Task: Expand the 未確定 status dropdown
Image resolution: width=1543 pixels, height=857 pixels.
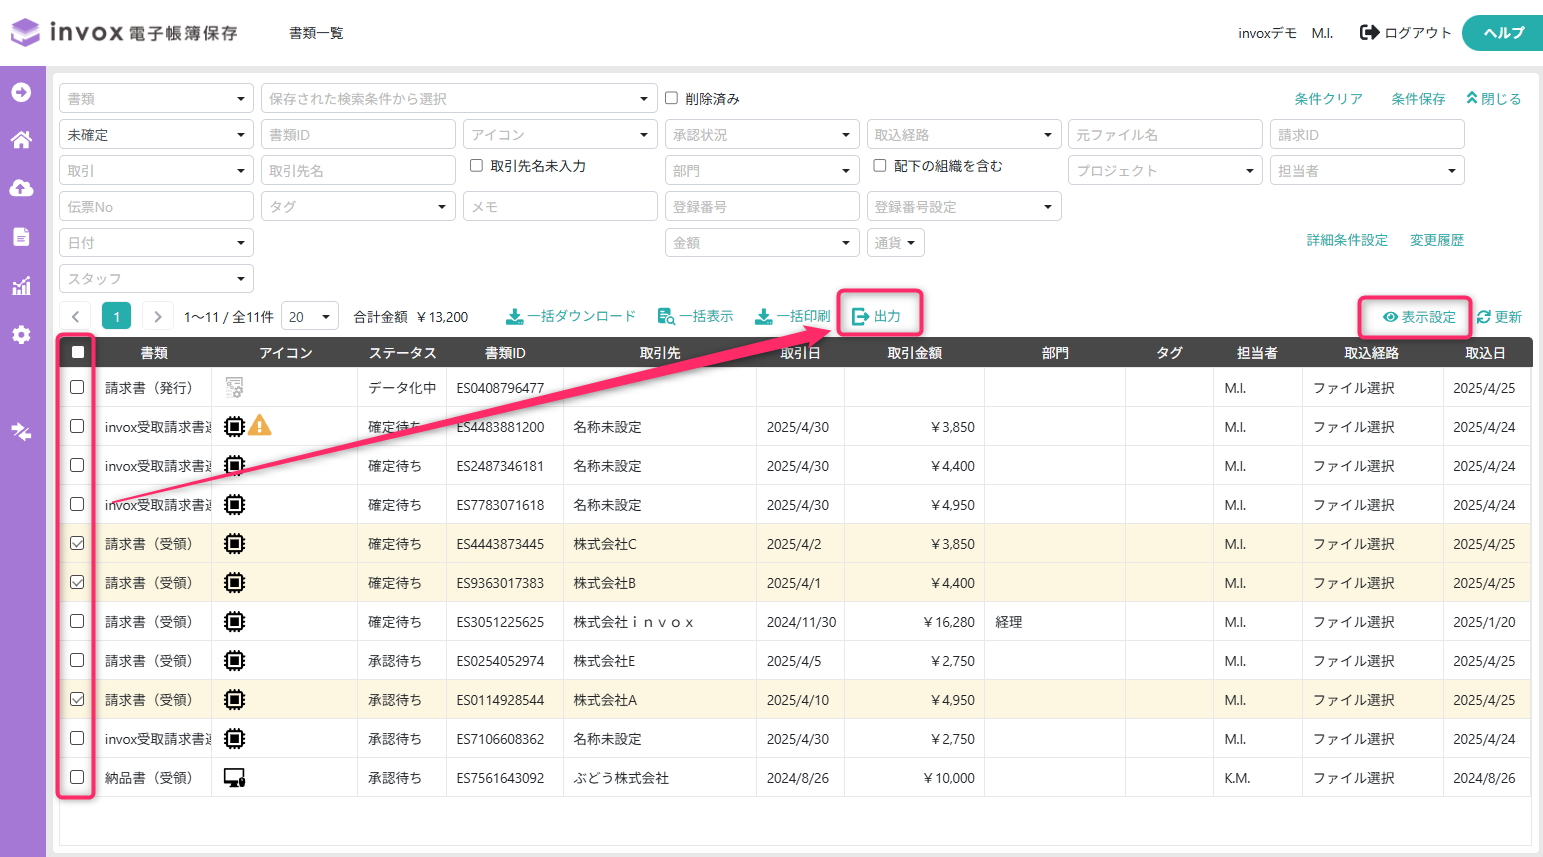Action: [x=156, y=135]
